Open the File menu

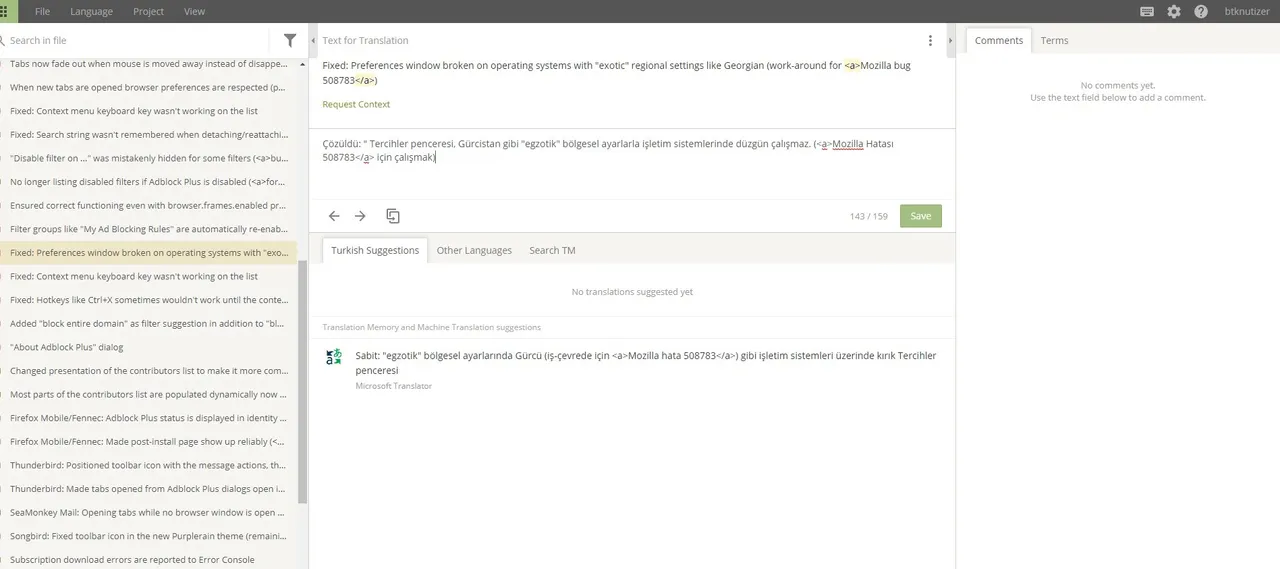pos(43,11)
